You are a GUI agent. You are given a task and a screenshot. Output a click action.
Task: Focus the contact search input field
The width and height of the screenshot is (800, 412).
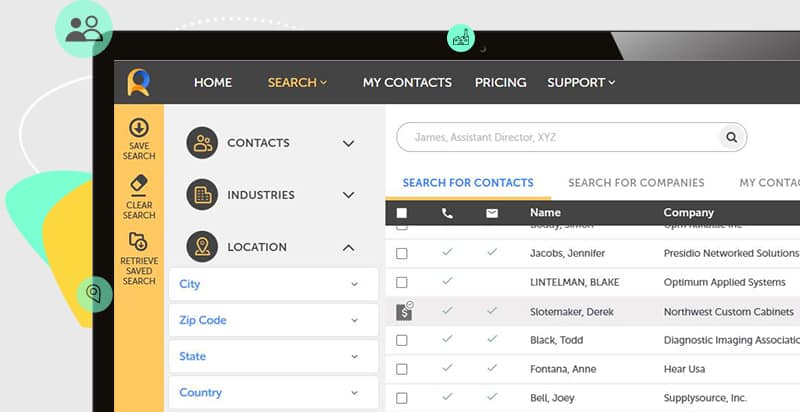[571, 137]
